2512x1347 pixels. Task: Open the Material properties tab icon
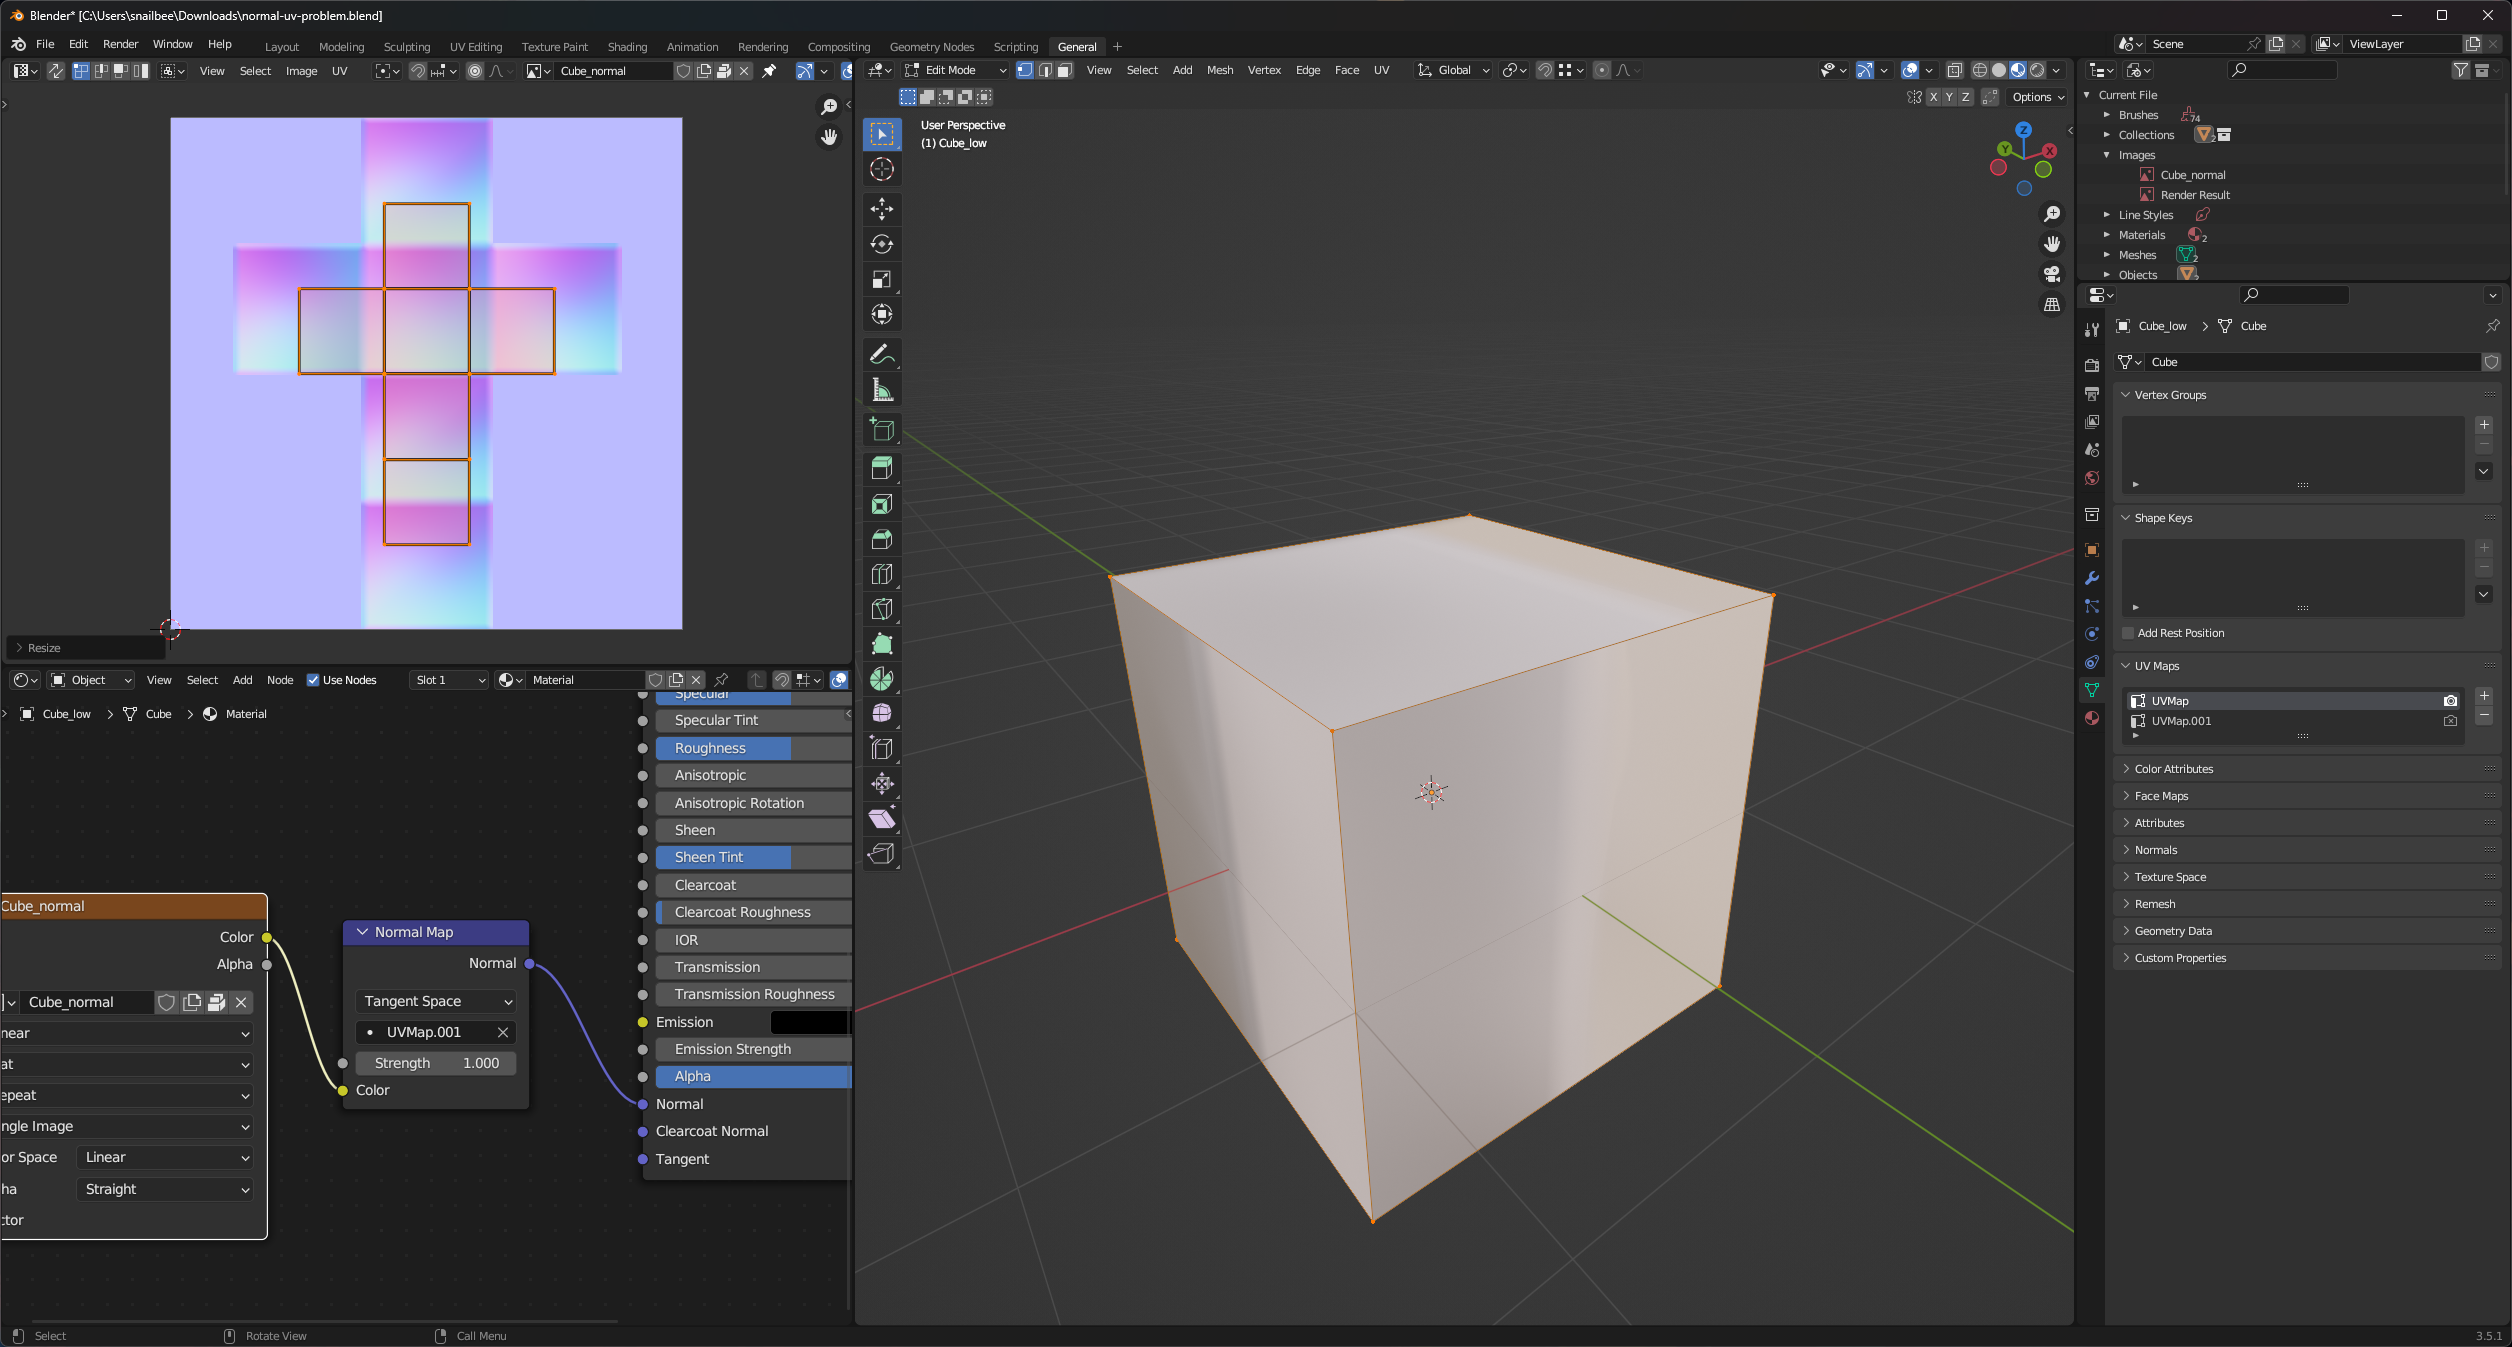click(x=2092, y=718)
